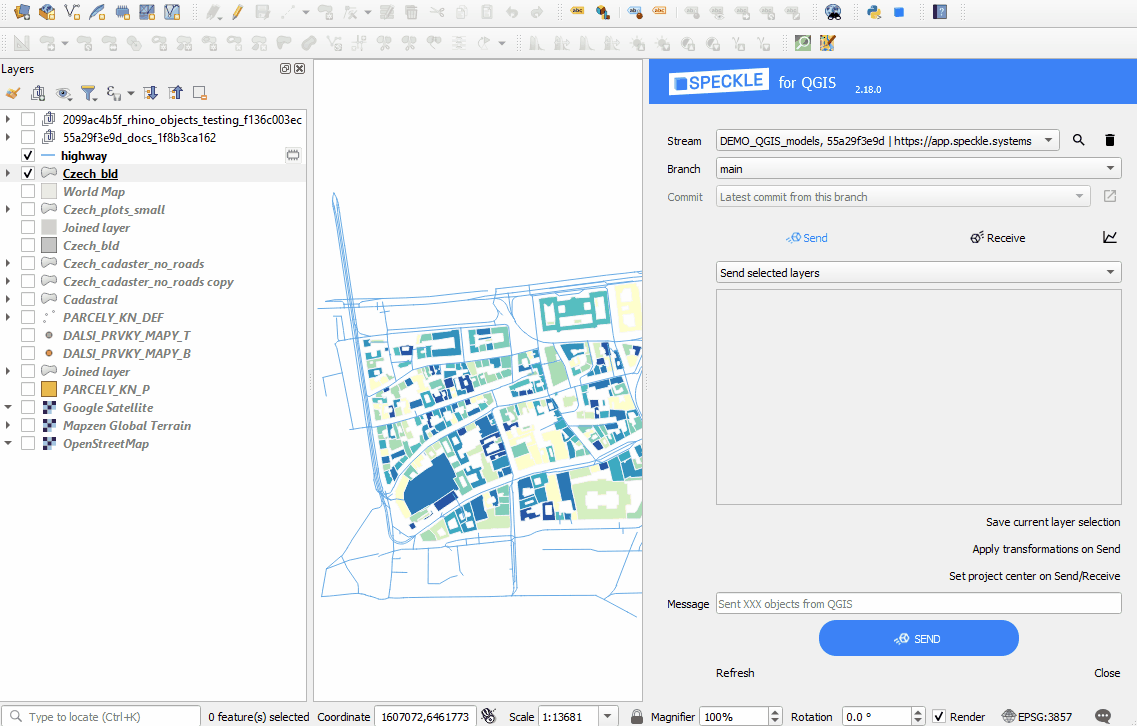Open the Branch dropdown showing main
Image resolution: width=1137 pixels, height=726 pixels.
(x=917, y=169)
